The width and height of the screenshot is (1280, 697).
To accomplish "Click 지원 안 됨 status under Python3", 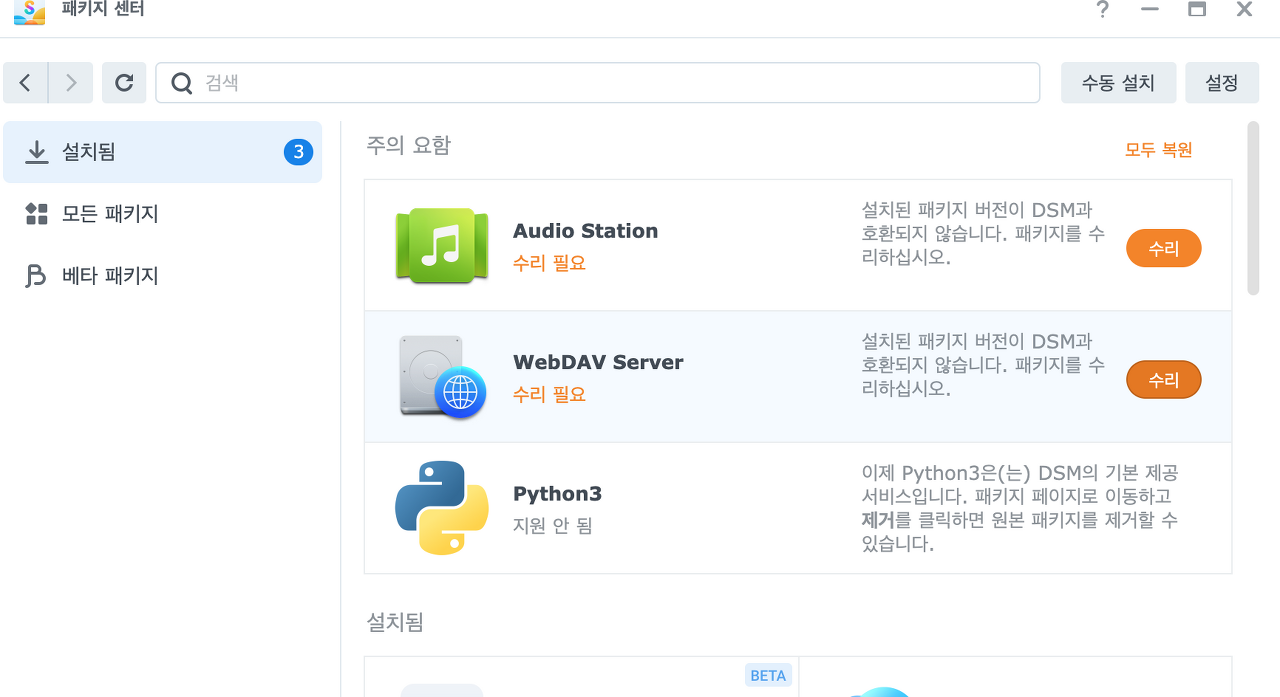I will pos(552,526).
